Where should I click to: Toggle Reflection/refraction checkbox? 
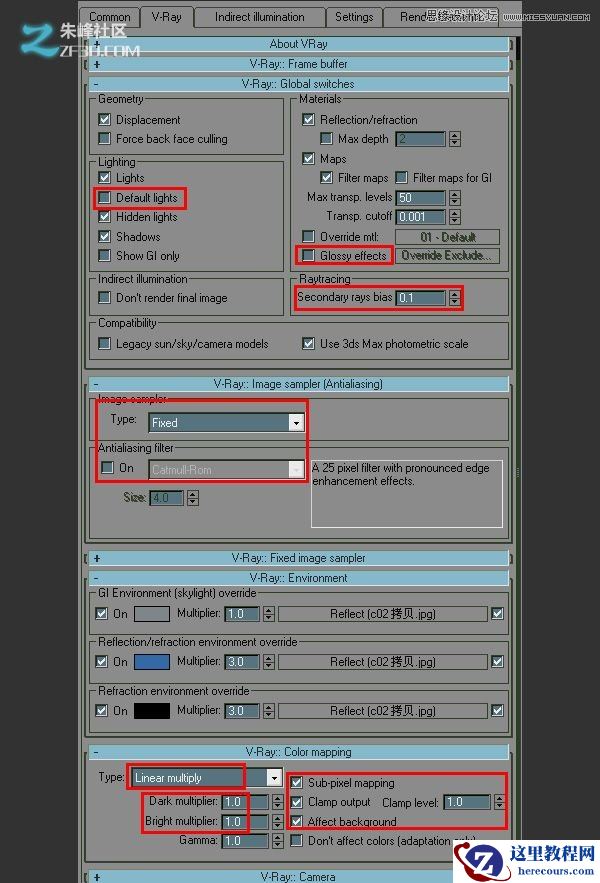pos(308,119)
